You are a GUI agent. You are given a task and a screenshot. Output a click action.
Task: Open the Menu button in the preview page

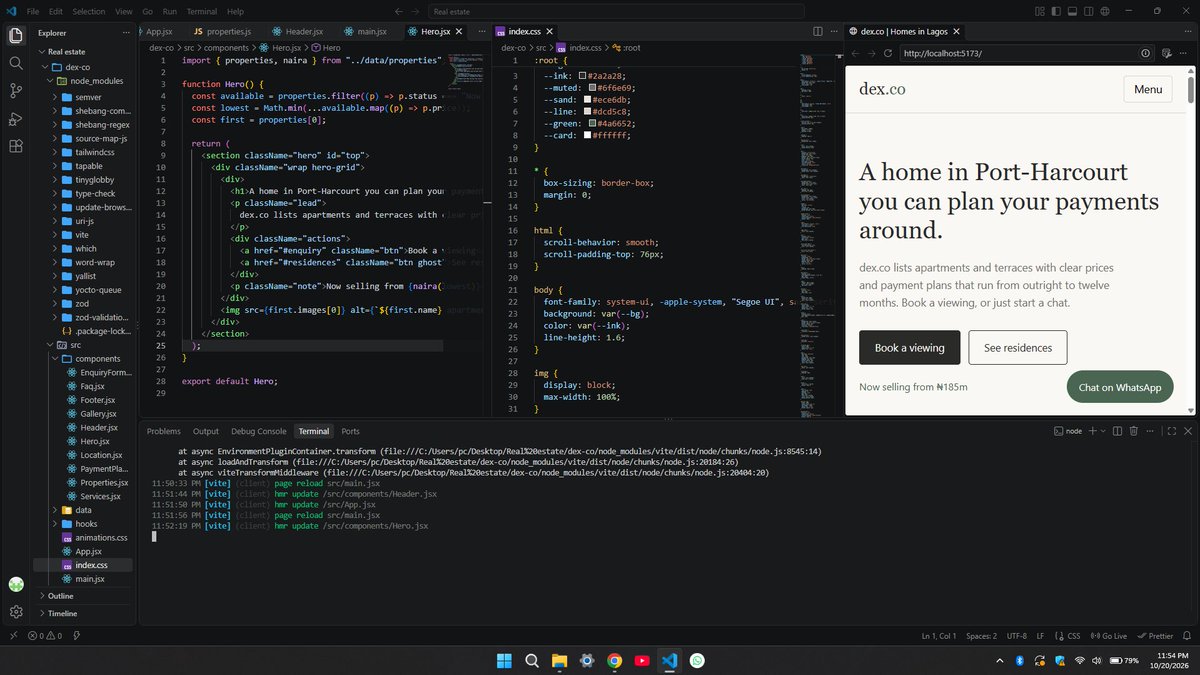(x=1148, y=89)
